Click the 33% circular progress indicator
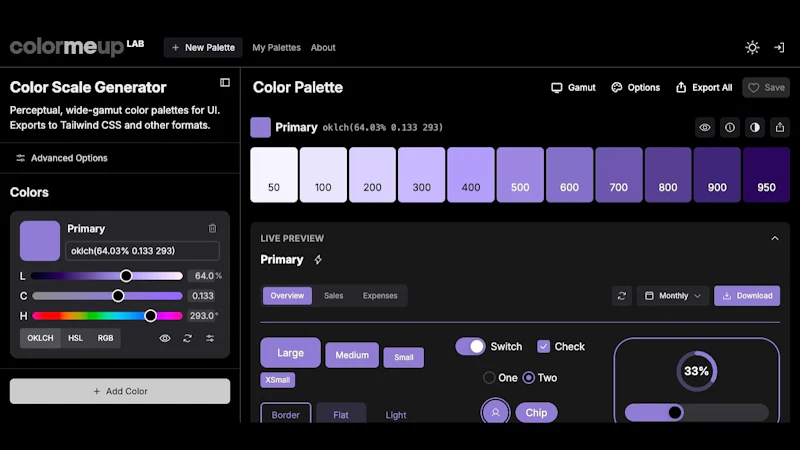The height and width of the screenshot is (450, 800). pos(696,371)
